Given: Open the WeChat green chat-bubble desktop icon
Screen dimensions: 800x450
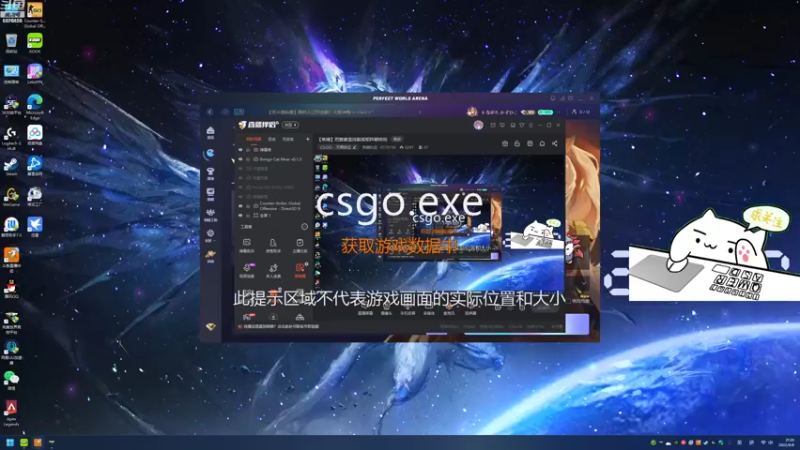Looking at the screenshot, I should click(11, 380).
